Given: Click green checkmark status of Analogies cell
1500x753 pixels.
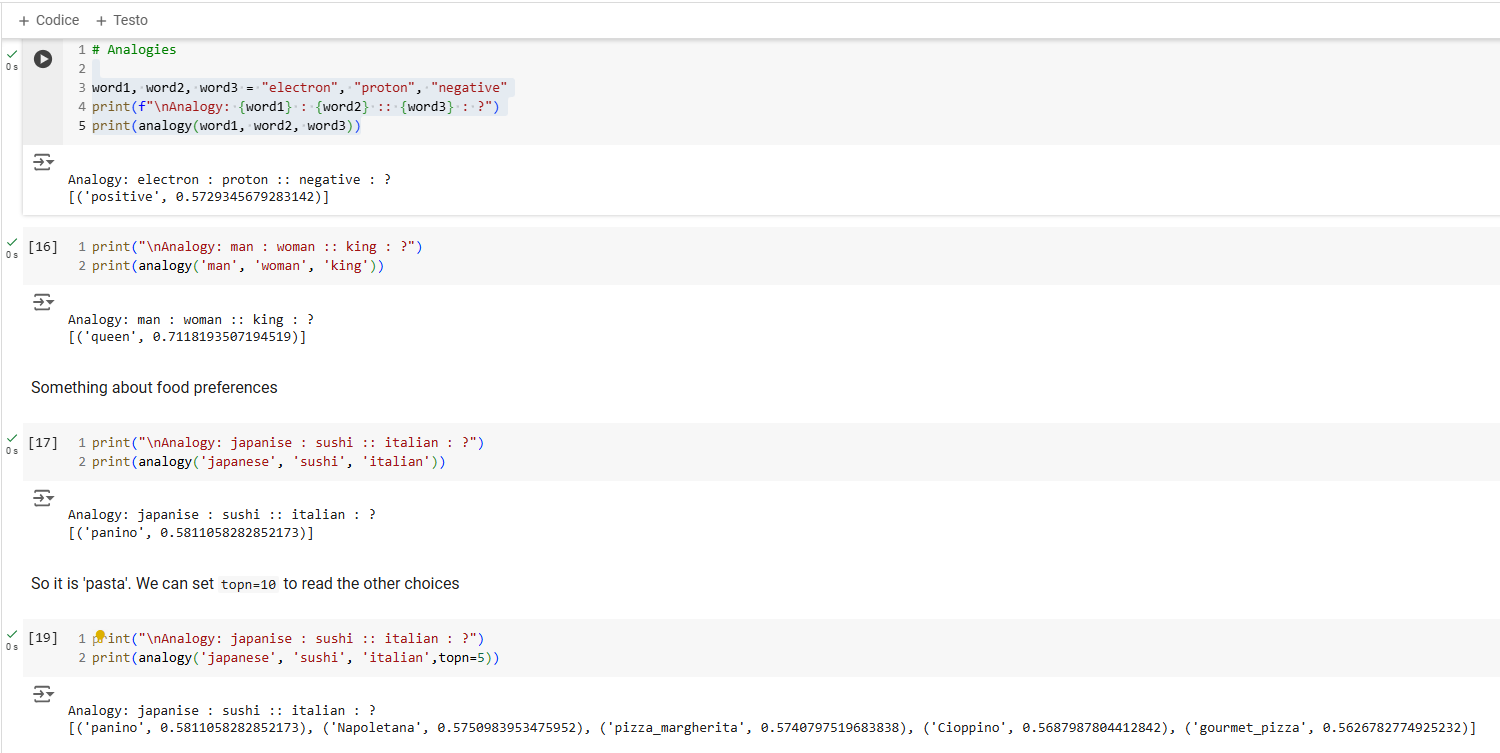Looking at the screenshot, I should (12, 52).
